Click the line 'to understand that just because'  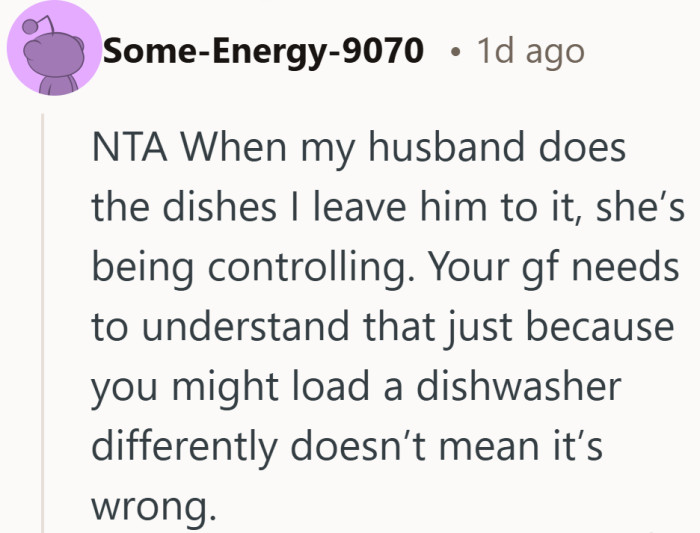(382, 327)
